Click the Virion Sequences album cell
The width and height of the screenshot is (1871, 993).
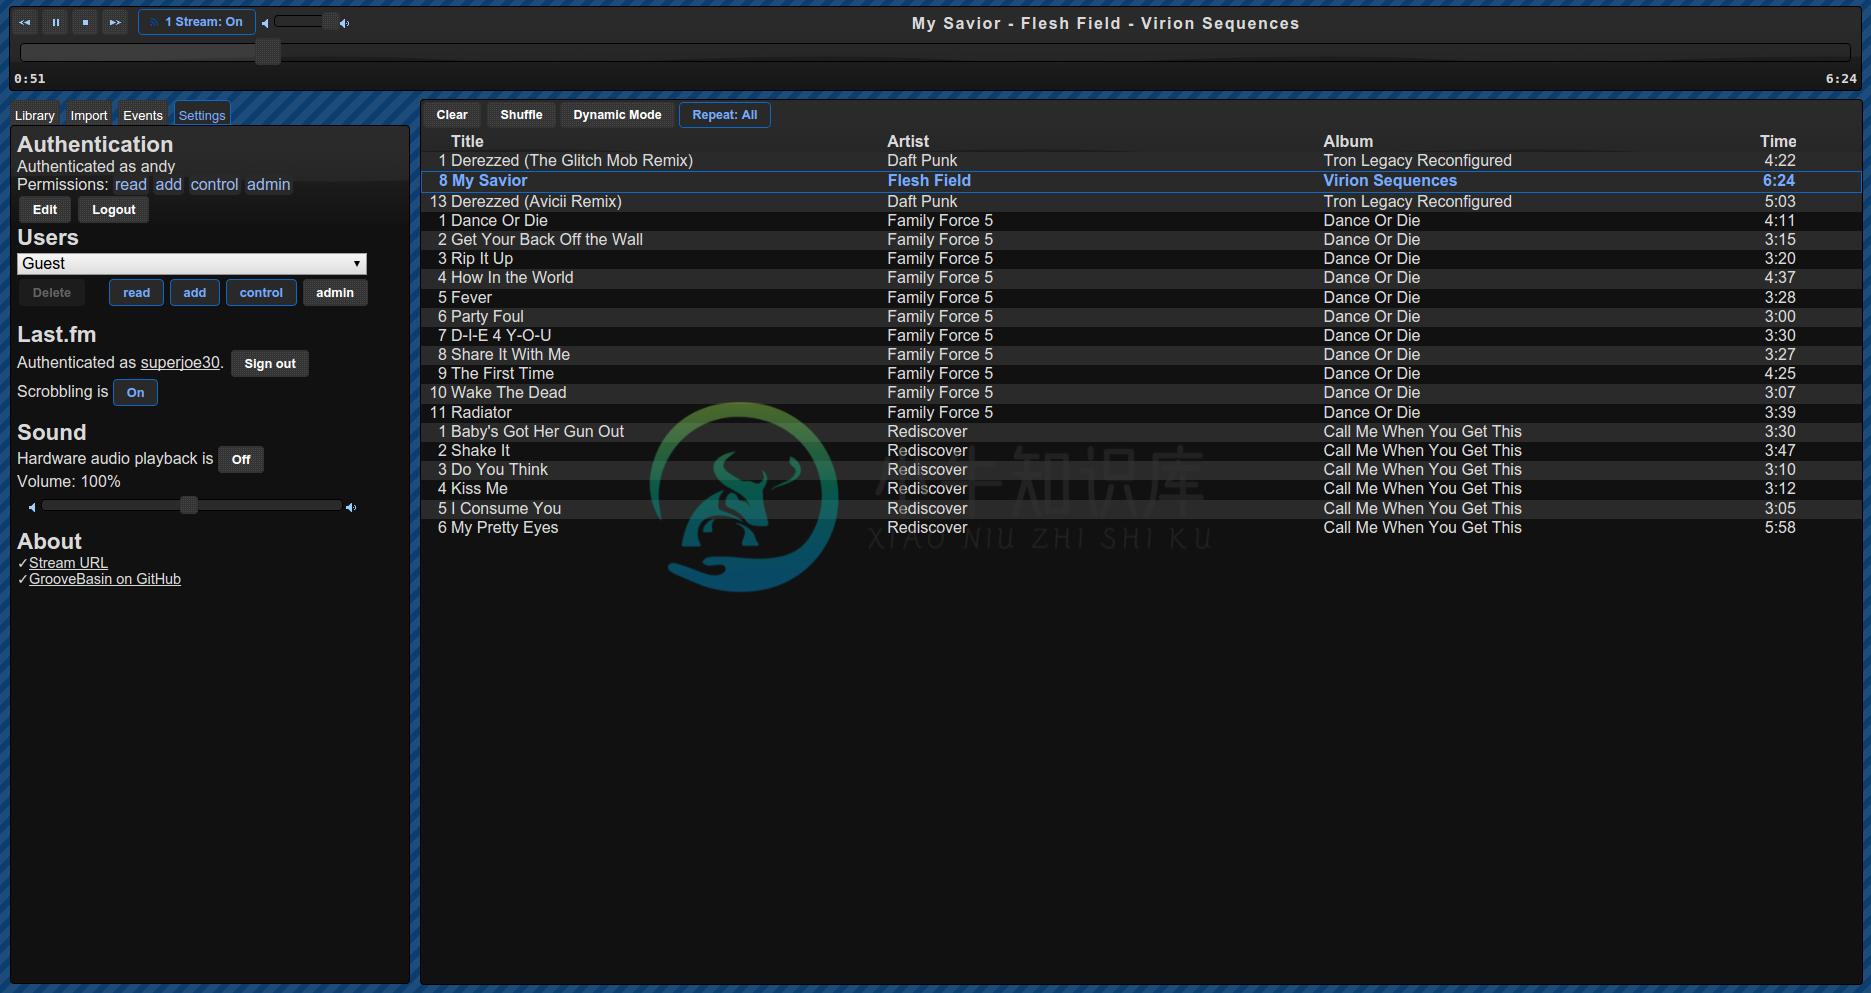click(x=1390, y=181)
